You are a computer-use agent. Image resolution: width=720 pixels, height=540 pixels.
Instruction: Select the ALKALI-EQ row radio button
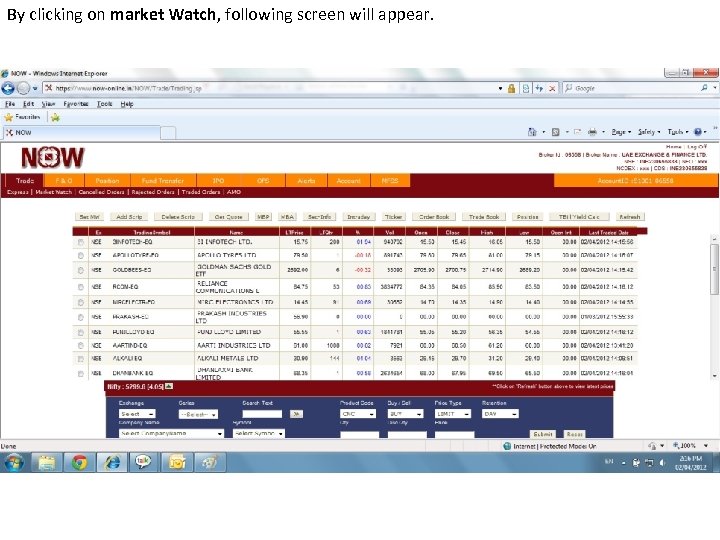point(81,359)
